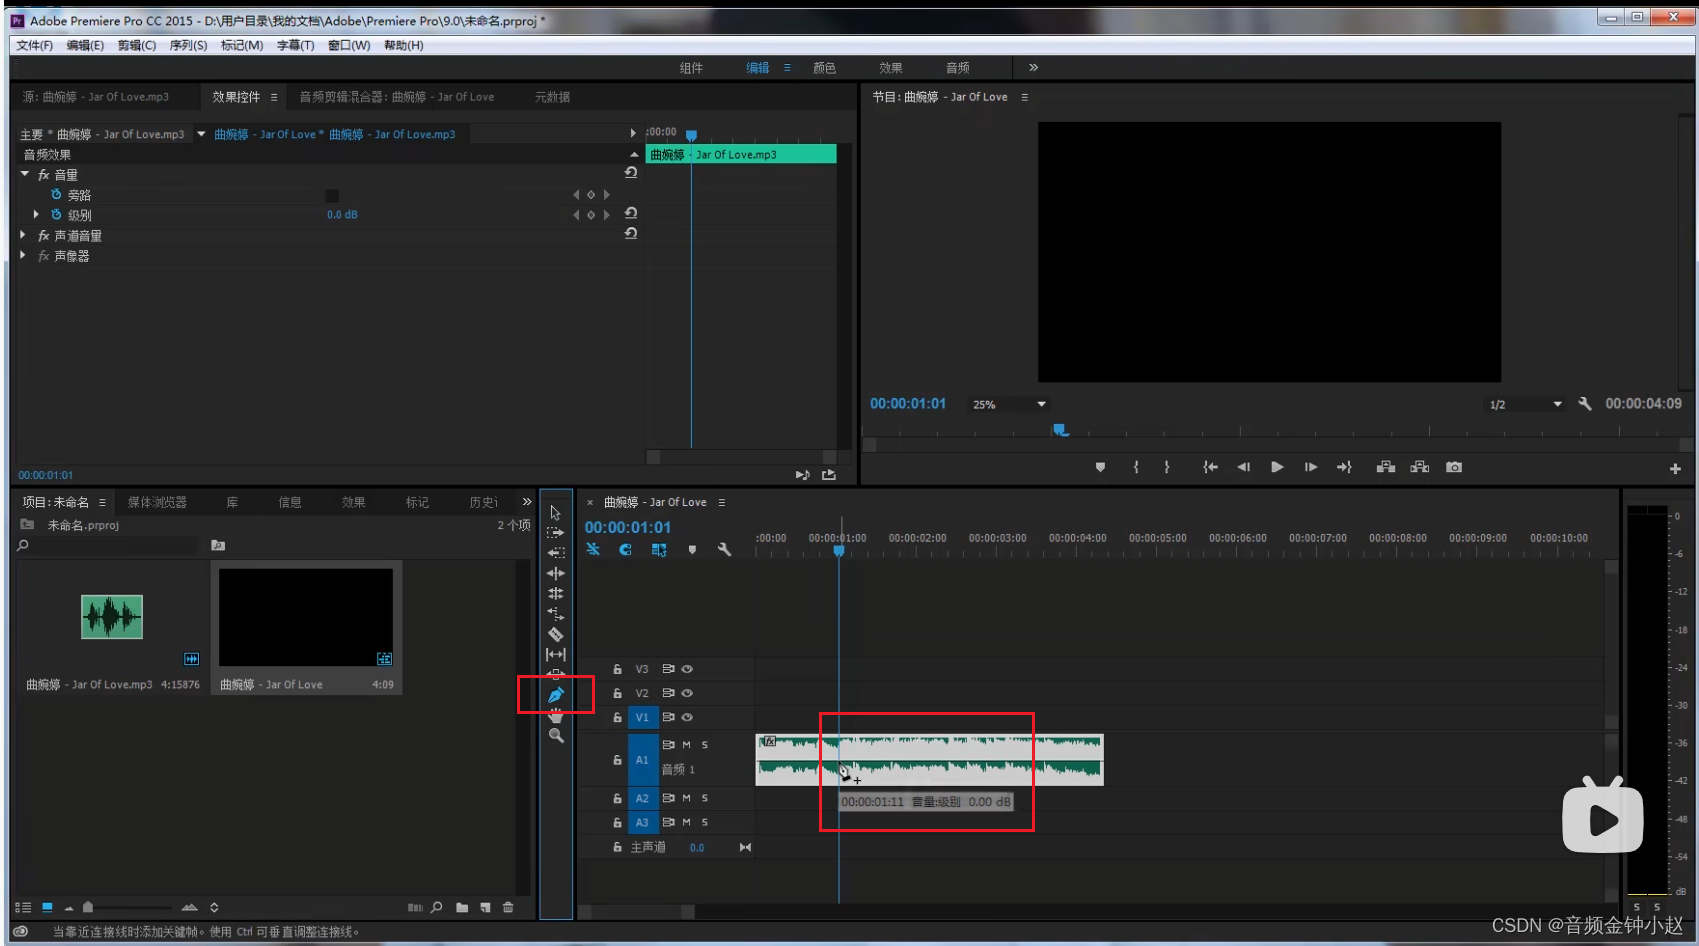Image resolution: width=1699 pixels, height=946 pixels.
Task: Toggle lock on track V3
Action: click(x=617, y=669)
